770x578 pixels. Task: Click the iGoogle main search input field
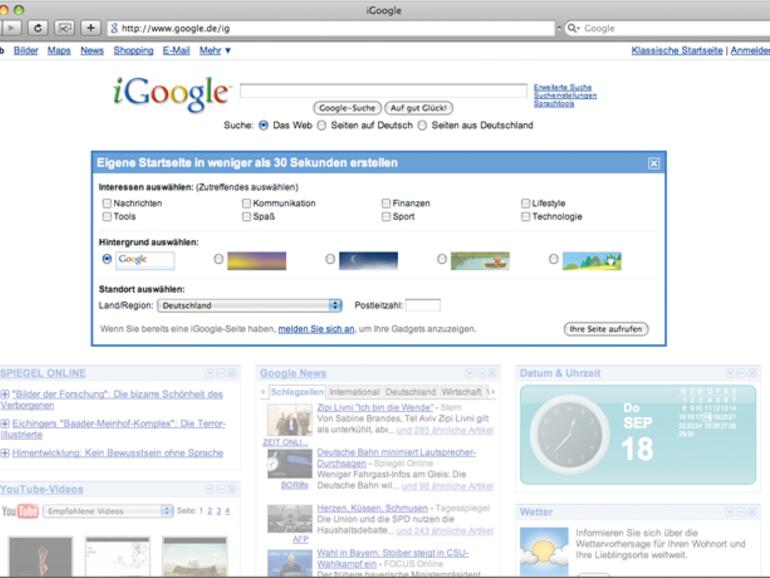(384, 90)
